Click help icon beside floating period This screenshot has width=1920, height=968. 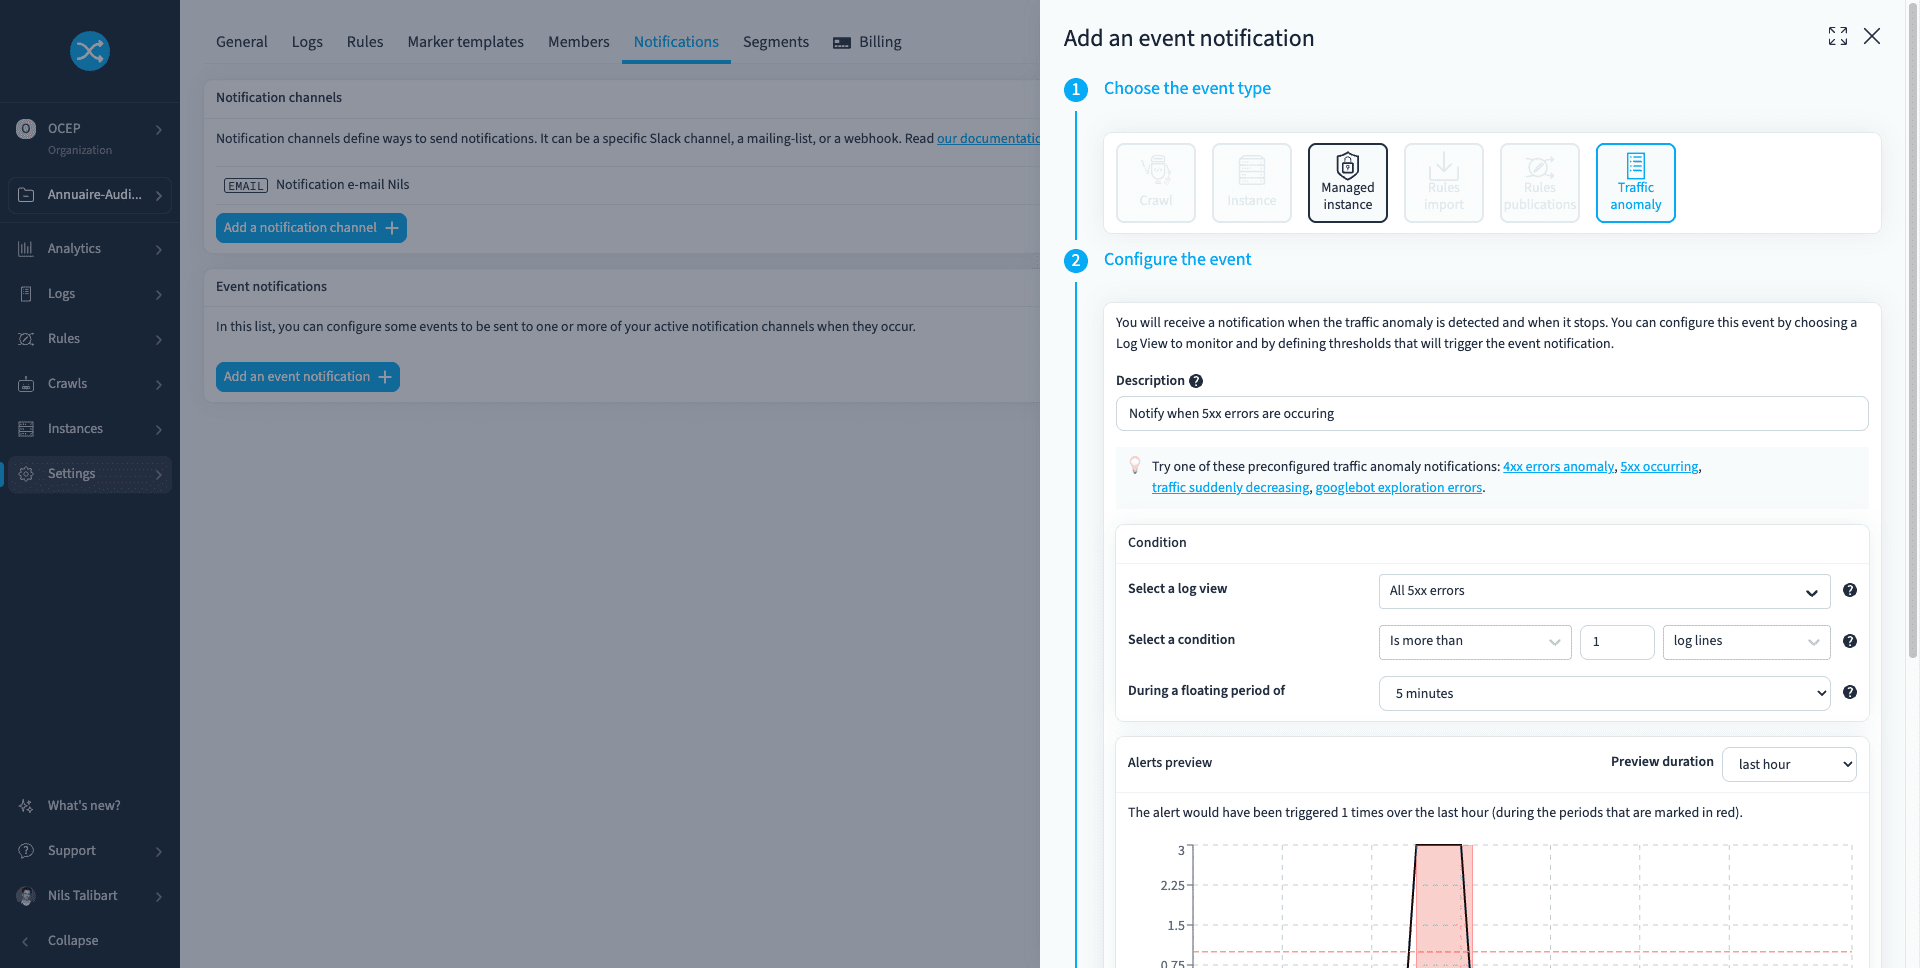(1849, 693)
